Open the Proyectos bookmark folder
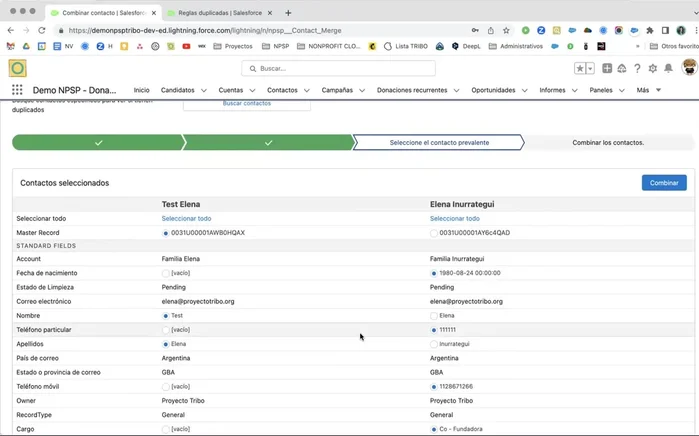 click(233, 46)
